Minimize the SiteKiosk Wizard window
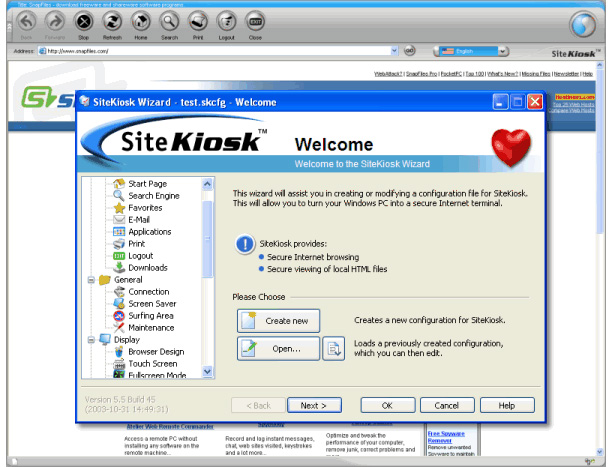Screen dimensions: 612x467 [500, 102]
